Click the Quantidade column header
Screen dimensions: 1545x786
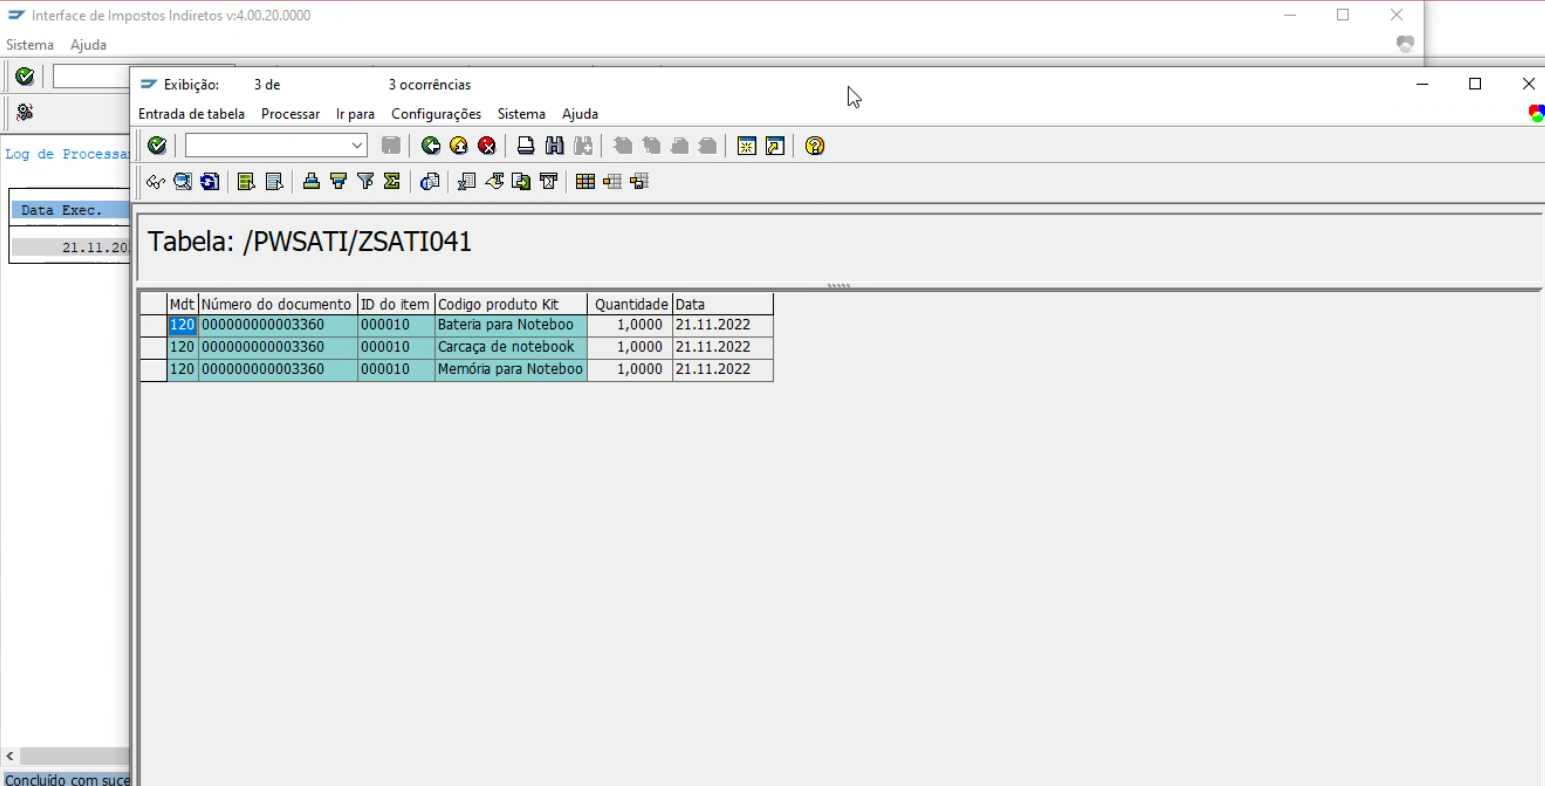[630, 304]
